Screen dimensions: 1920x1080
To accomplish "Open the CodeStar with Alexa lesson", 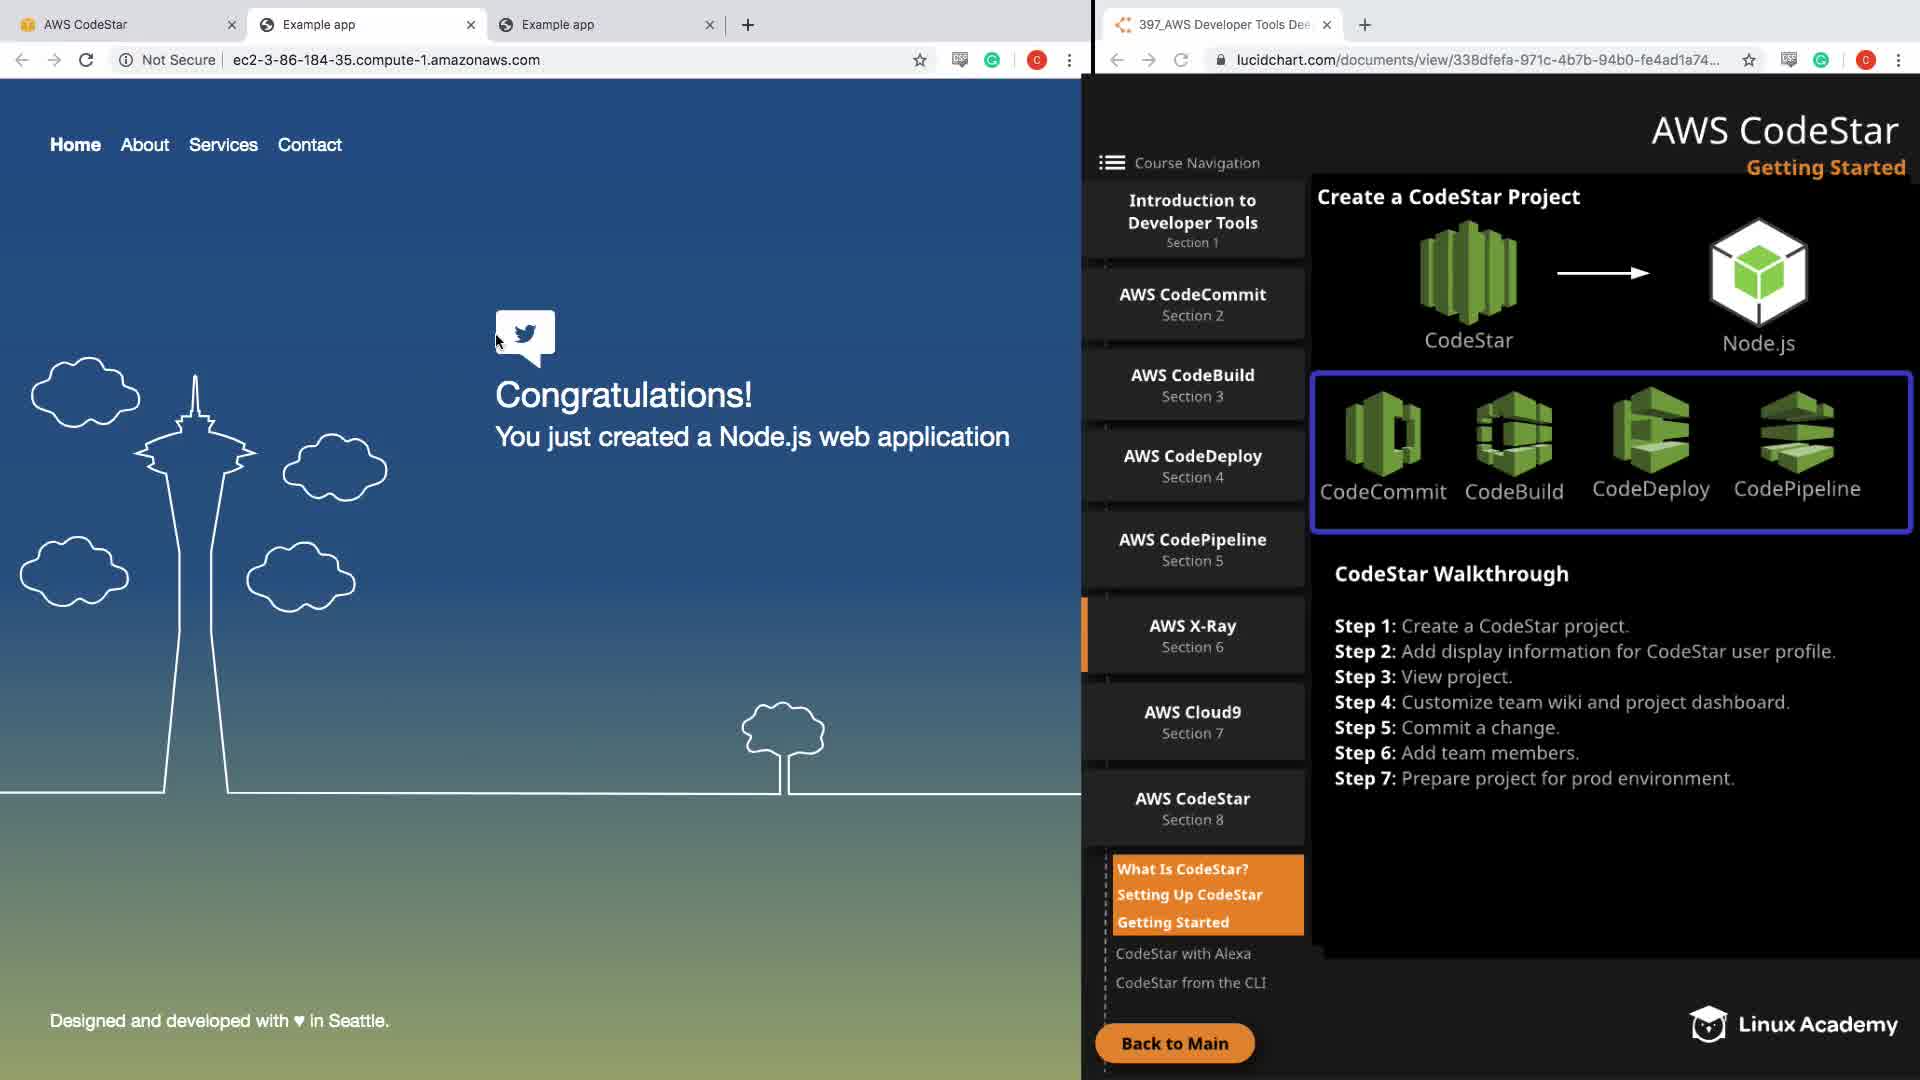I will click(x=1183, y=954).
